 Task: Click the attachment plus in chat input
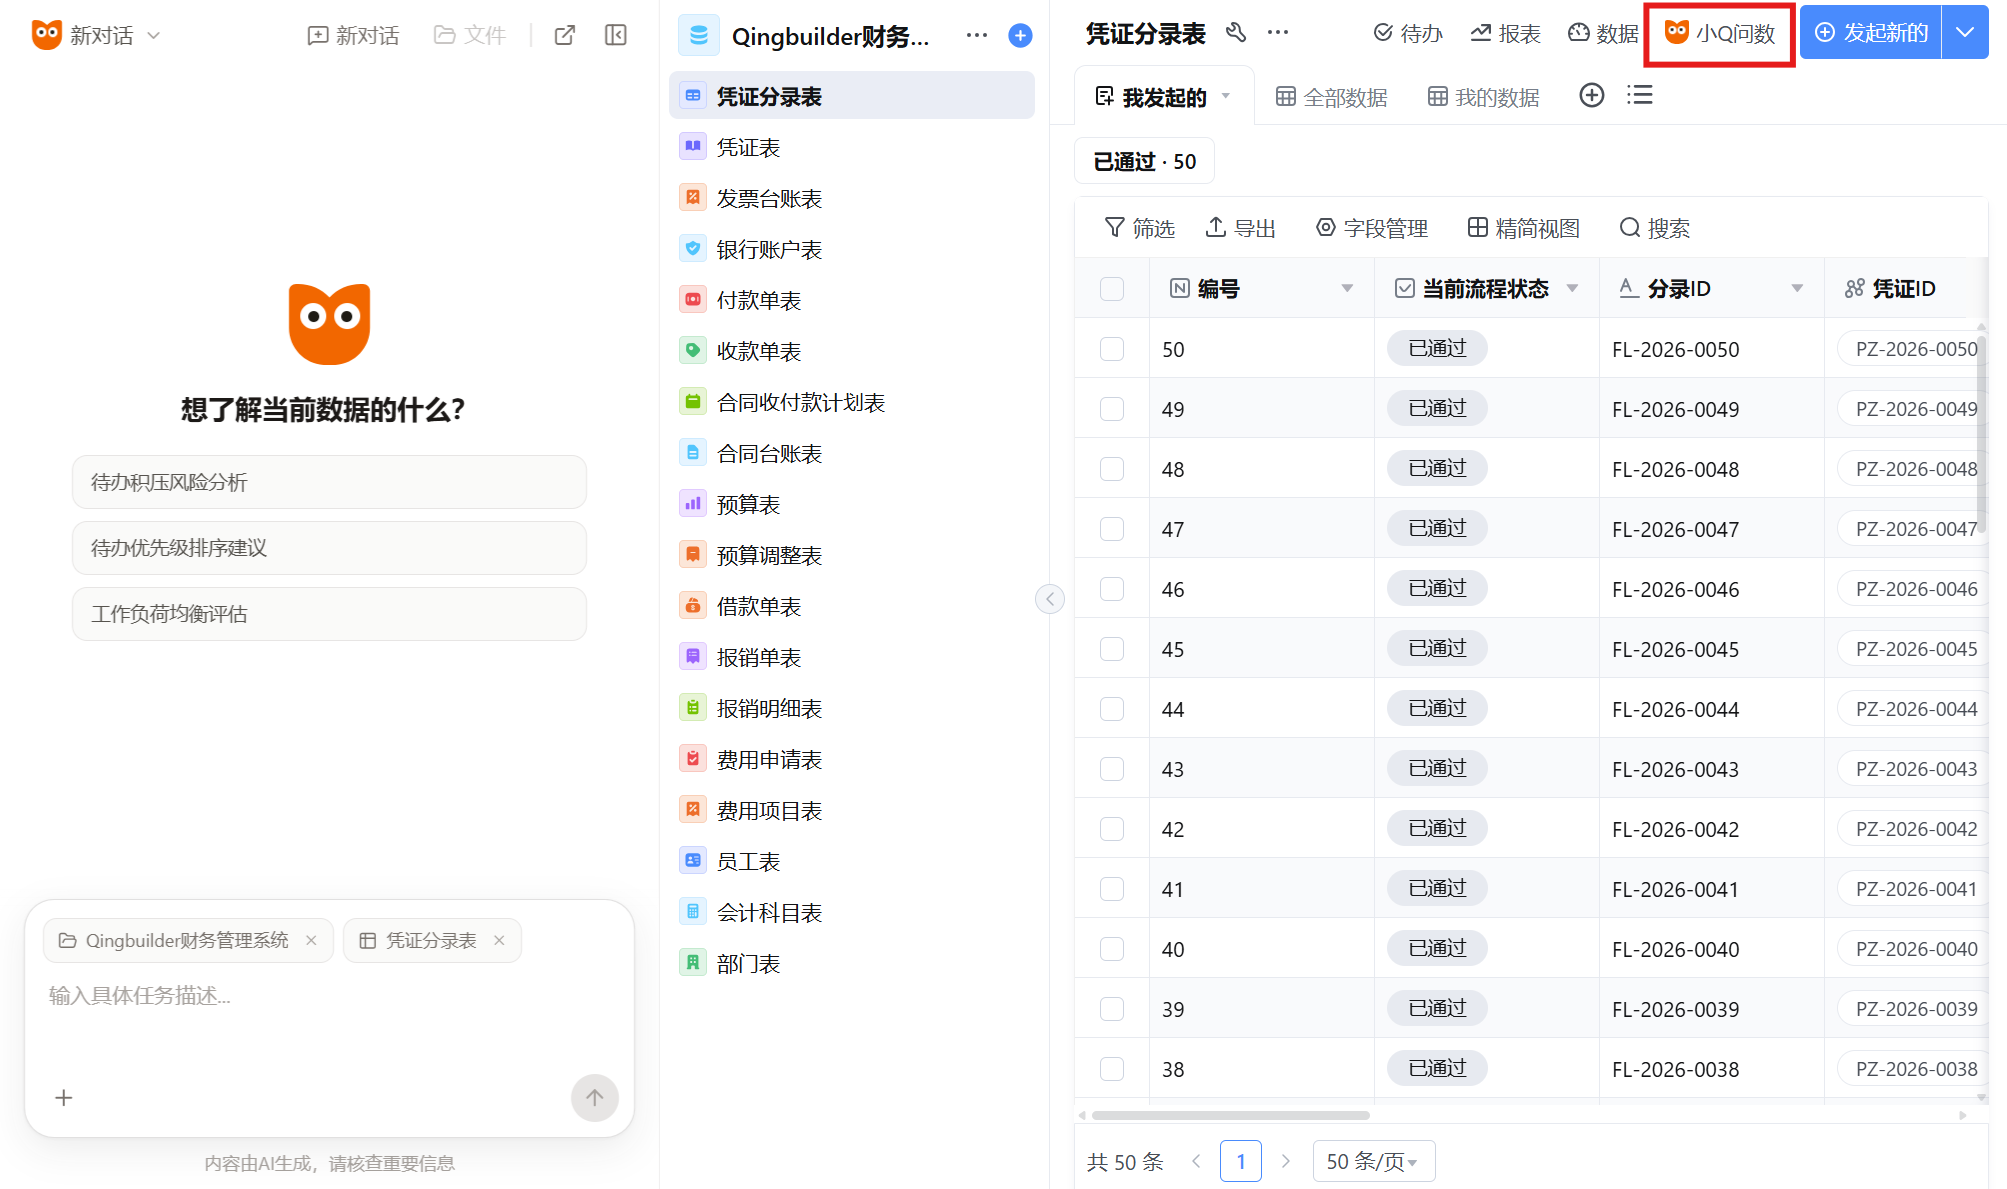[x=64, y=1097]
